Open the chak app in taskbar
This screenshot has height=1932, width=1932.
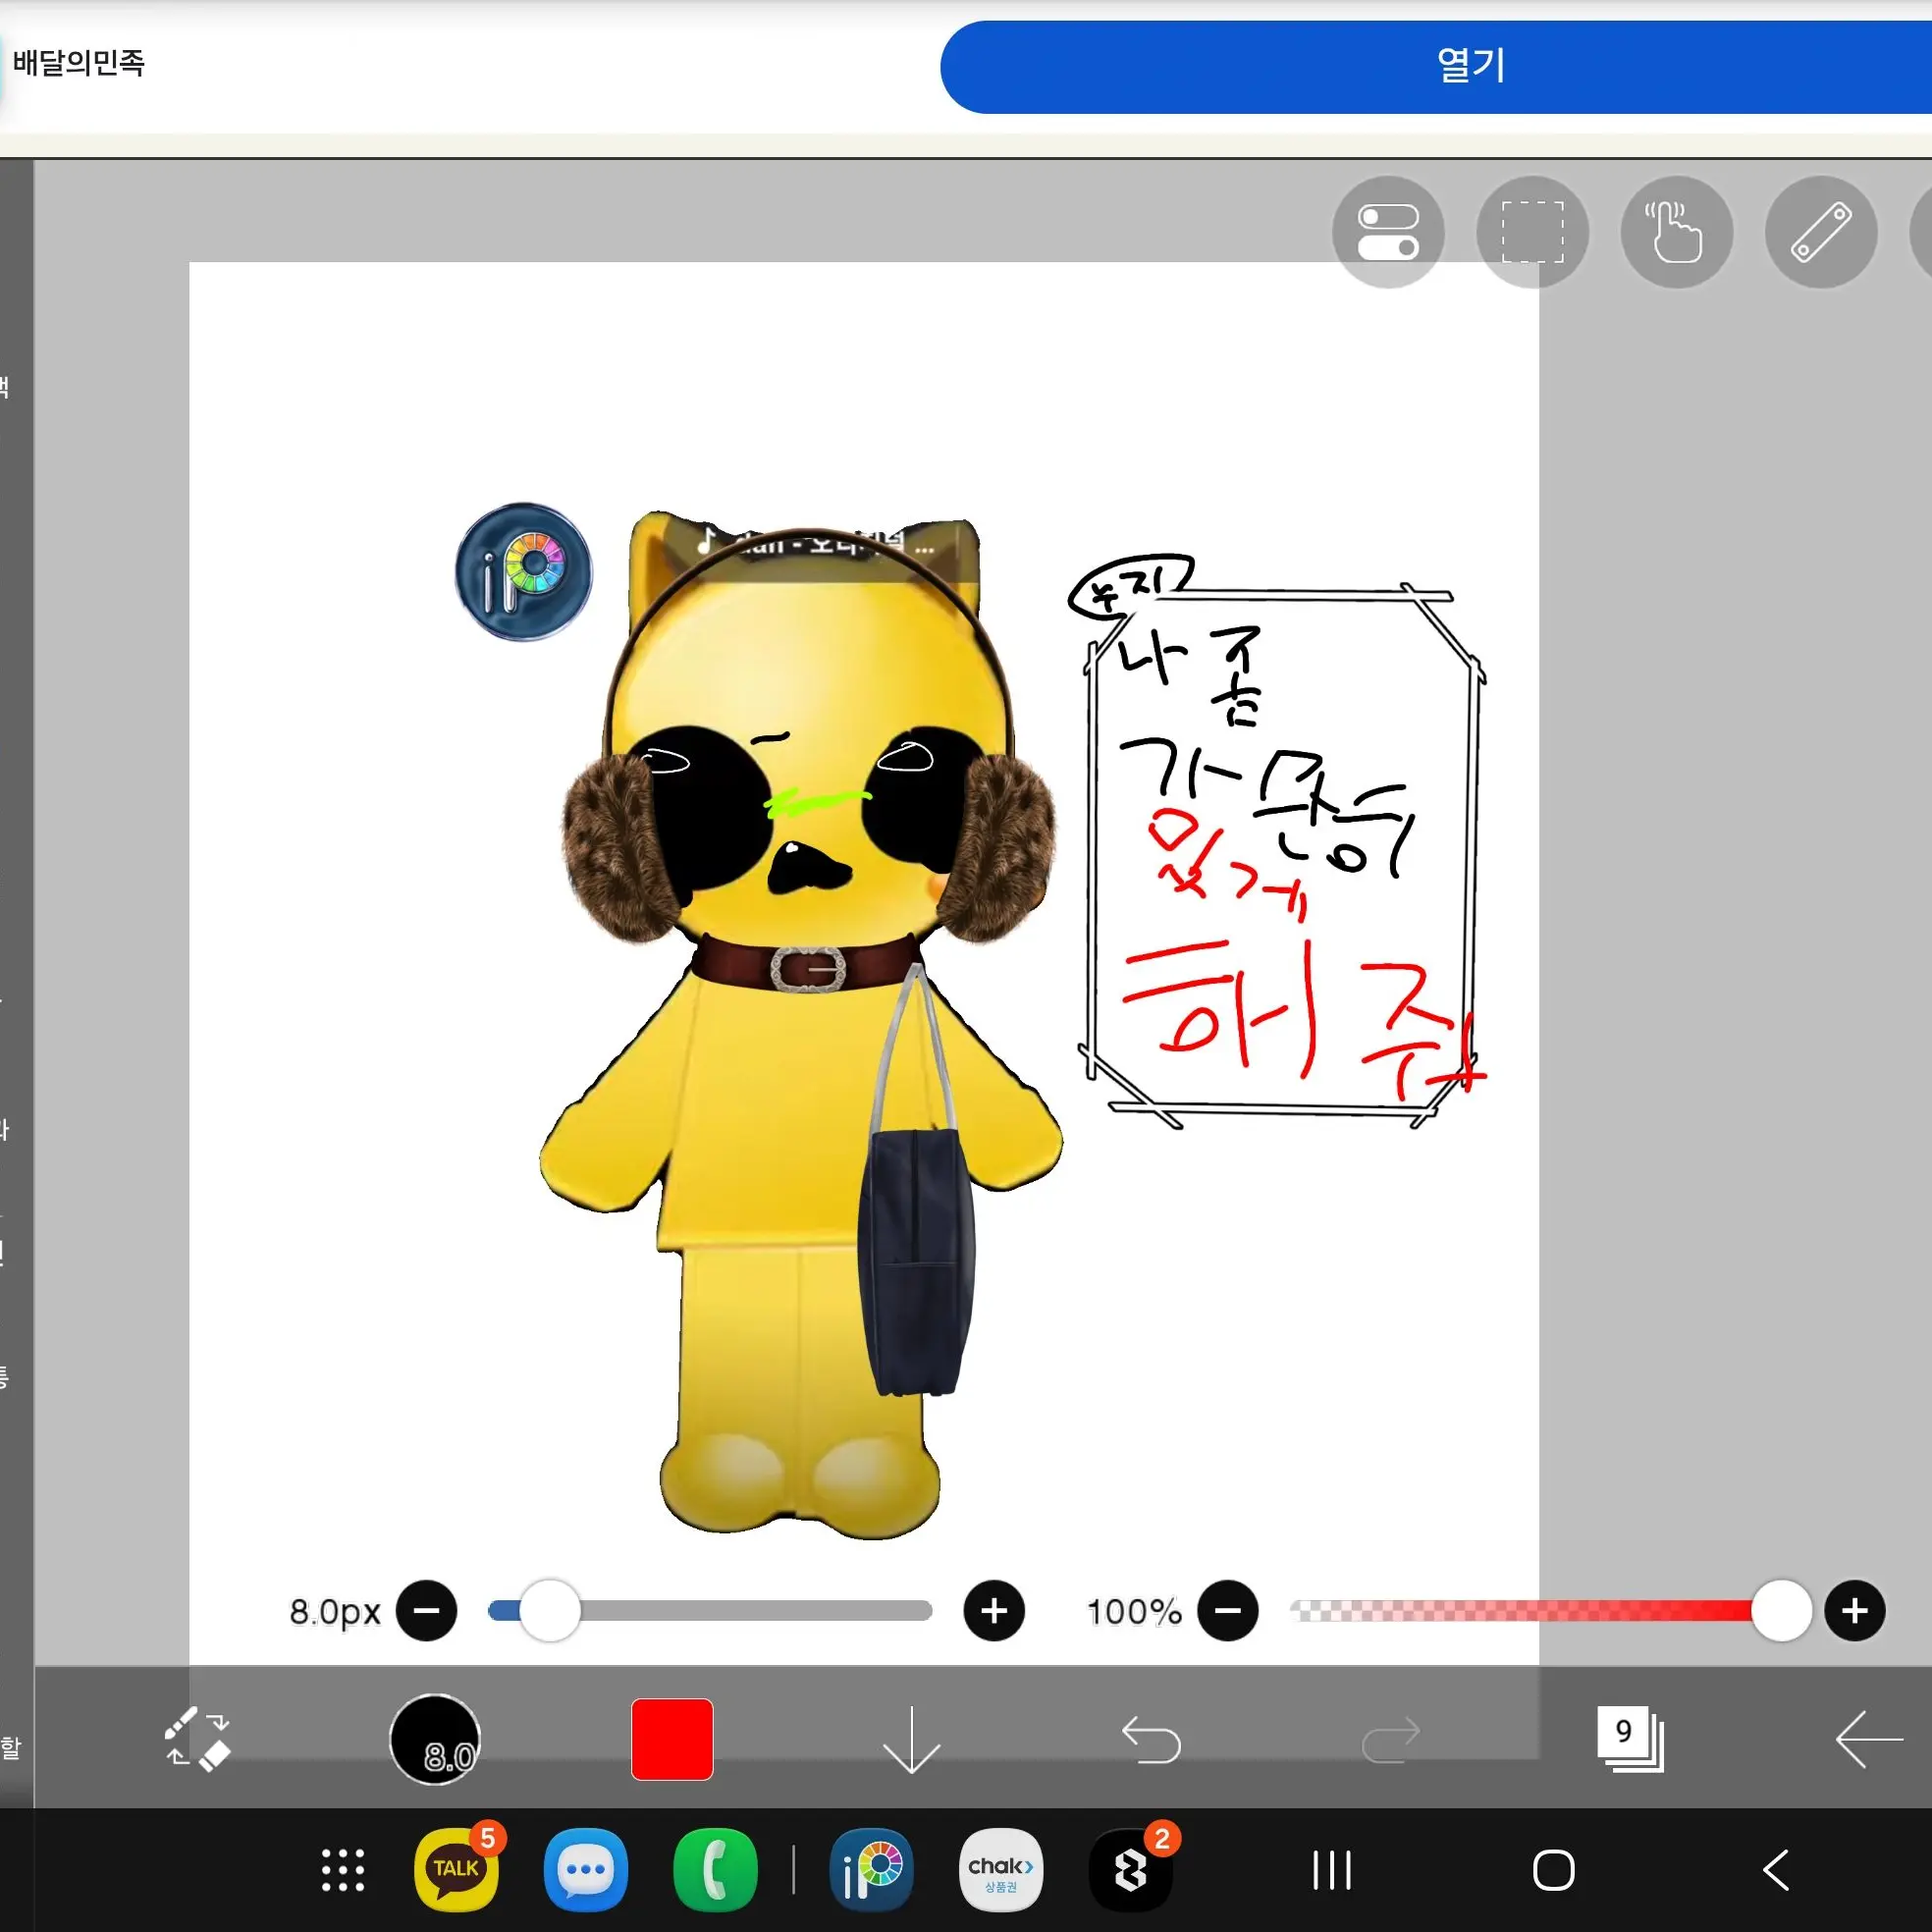[x=1001, y=1870]
